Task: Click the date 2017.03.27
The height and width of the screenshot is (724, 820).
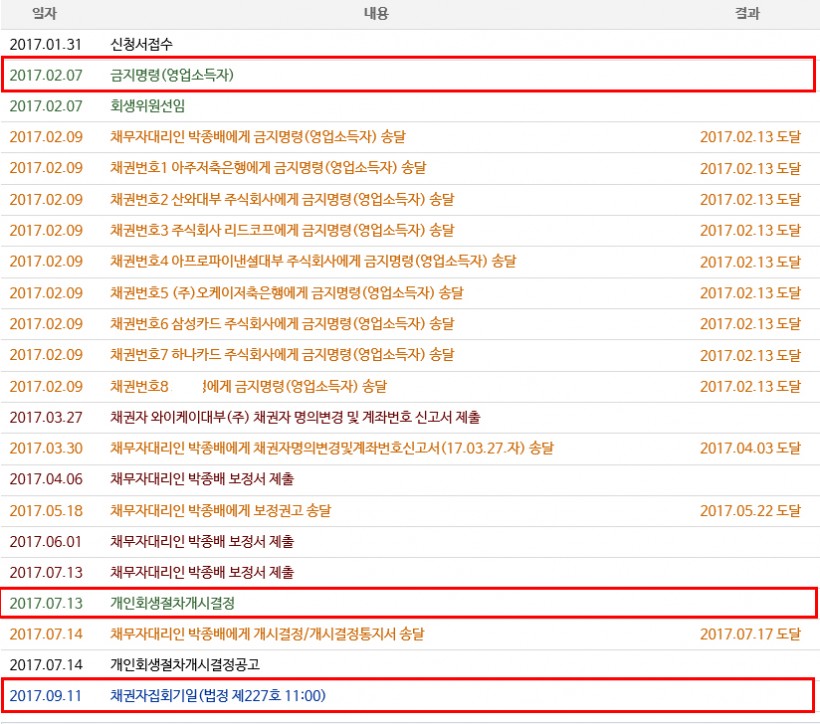Action: click(45, 417)
